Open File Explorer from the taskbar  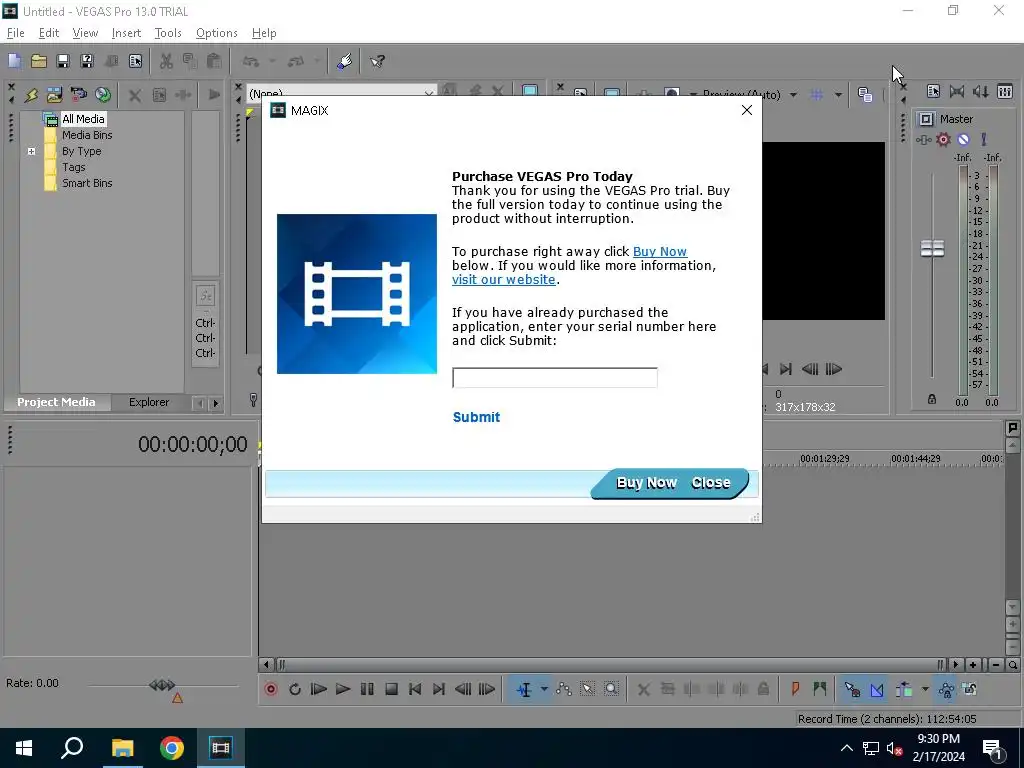[122, 748]
